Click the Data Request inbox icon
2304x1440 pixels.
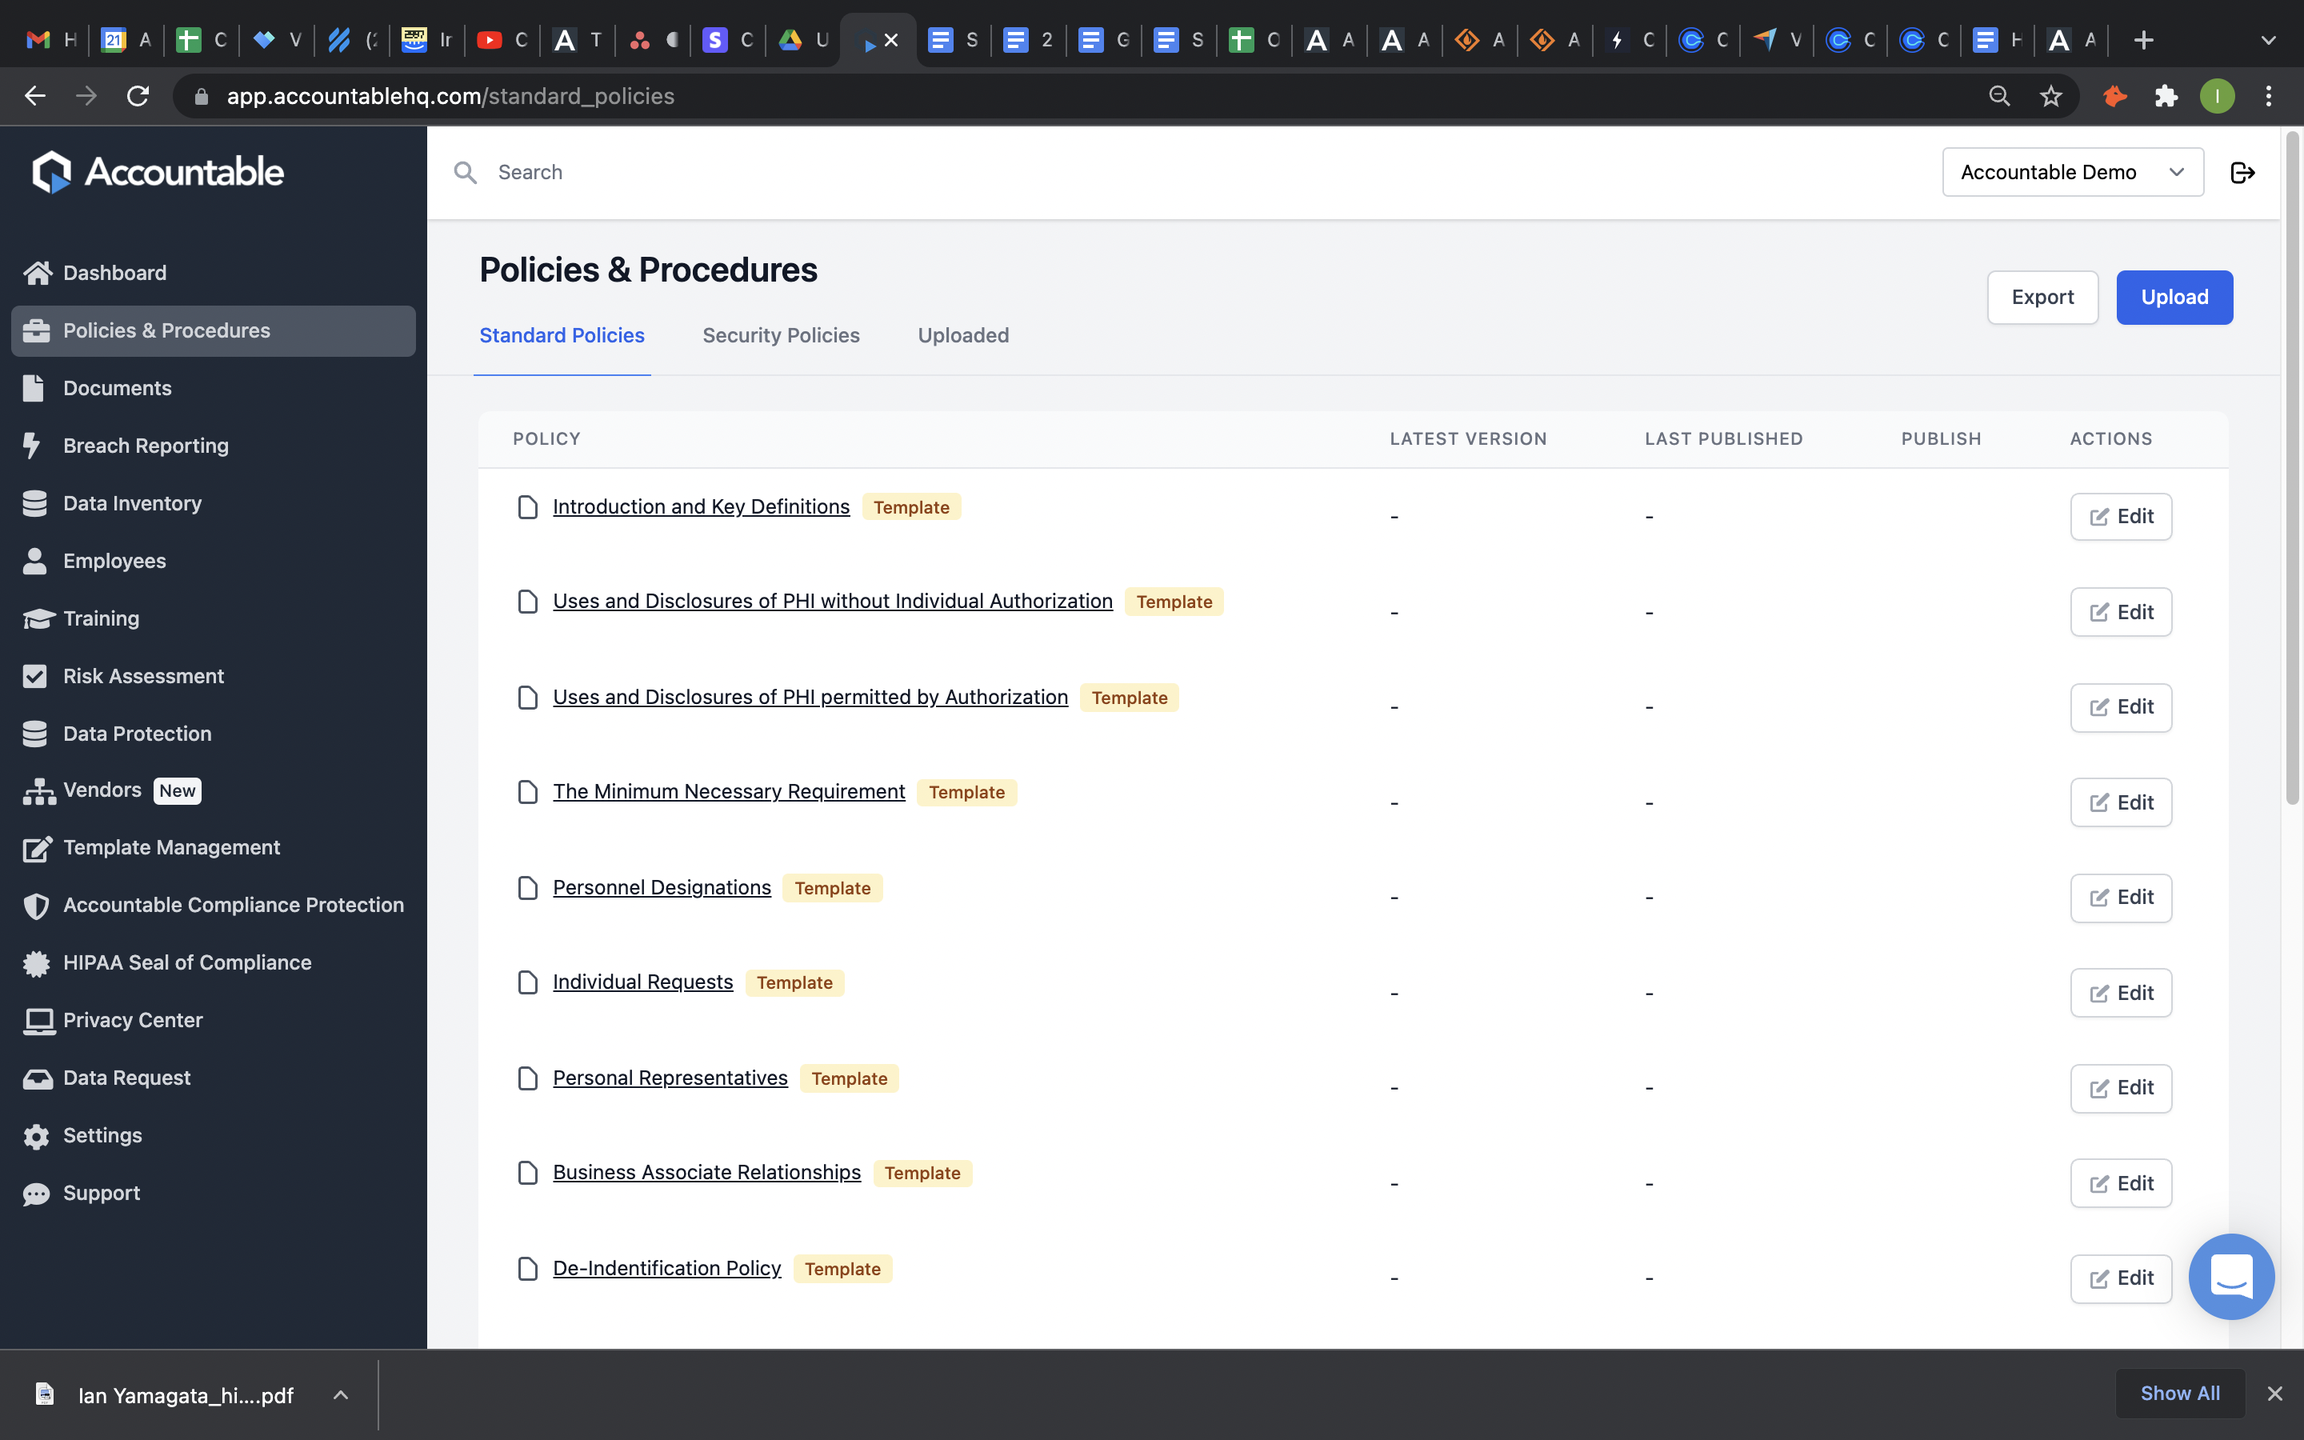point(38,1079)
